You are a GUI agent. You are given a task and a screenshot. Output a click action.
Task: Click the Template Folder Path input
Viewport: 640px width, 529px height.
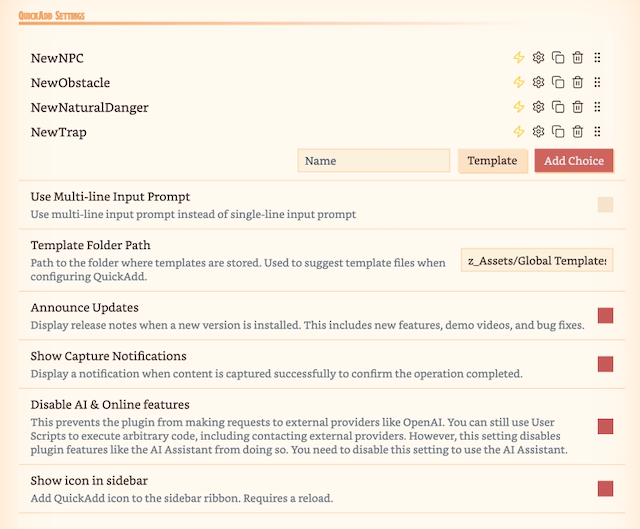click(x=537, y=260)
